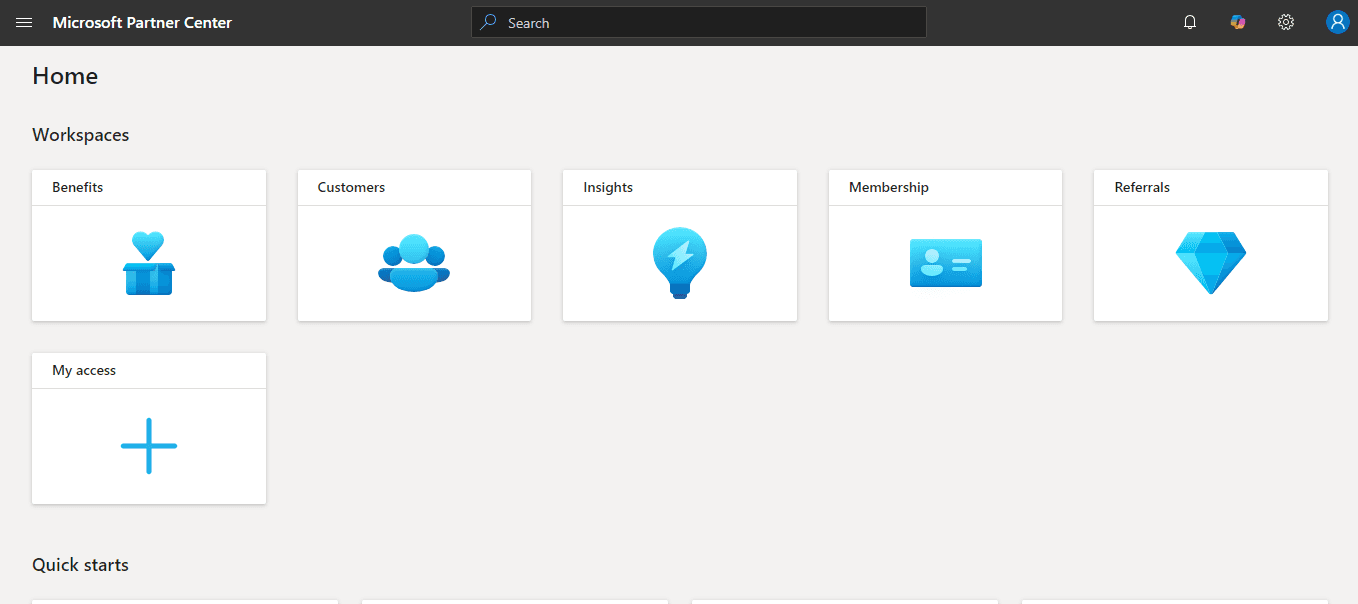Open the Customers workspace title
Viewport: 1358px width, 604px height.
351,187
